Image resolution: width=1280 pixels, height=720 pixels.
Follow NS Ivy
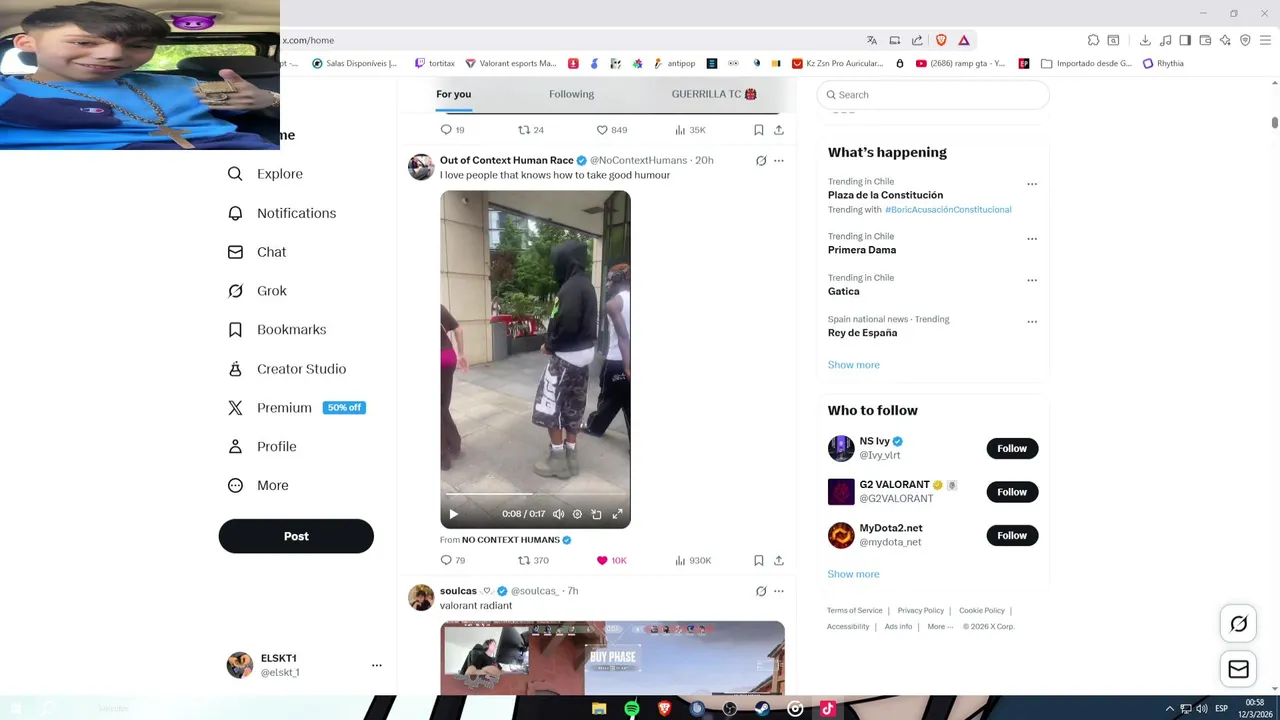click(x=1012, y=448)
